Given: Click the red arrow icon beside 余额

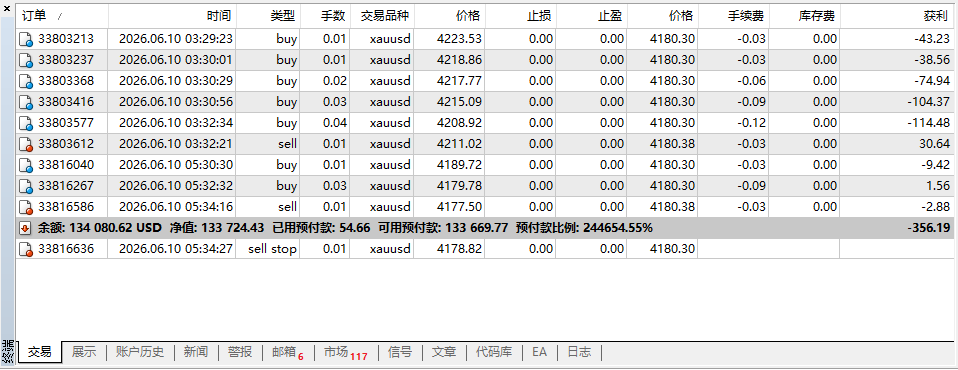Looking at the screenshot, I should point(25,228).
